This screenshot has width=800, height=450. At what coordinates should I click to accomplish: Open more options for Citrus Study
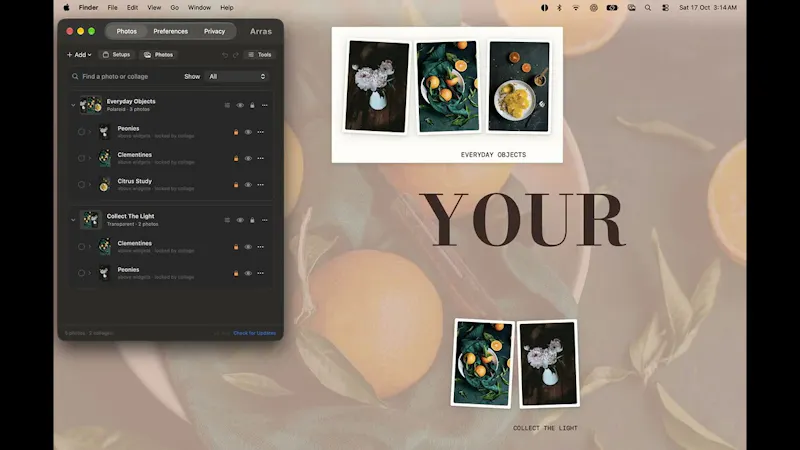(261, 185)
